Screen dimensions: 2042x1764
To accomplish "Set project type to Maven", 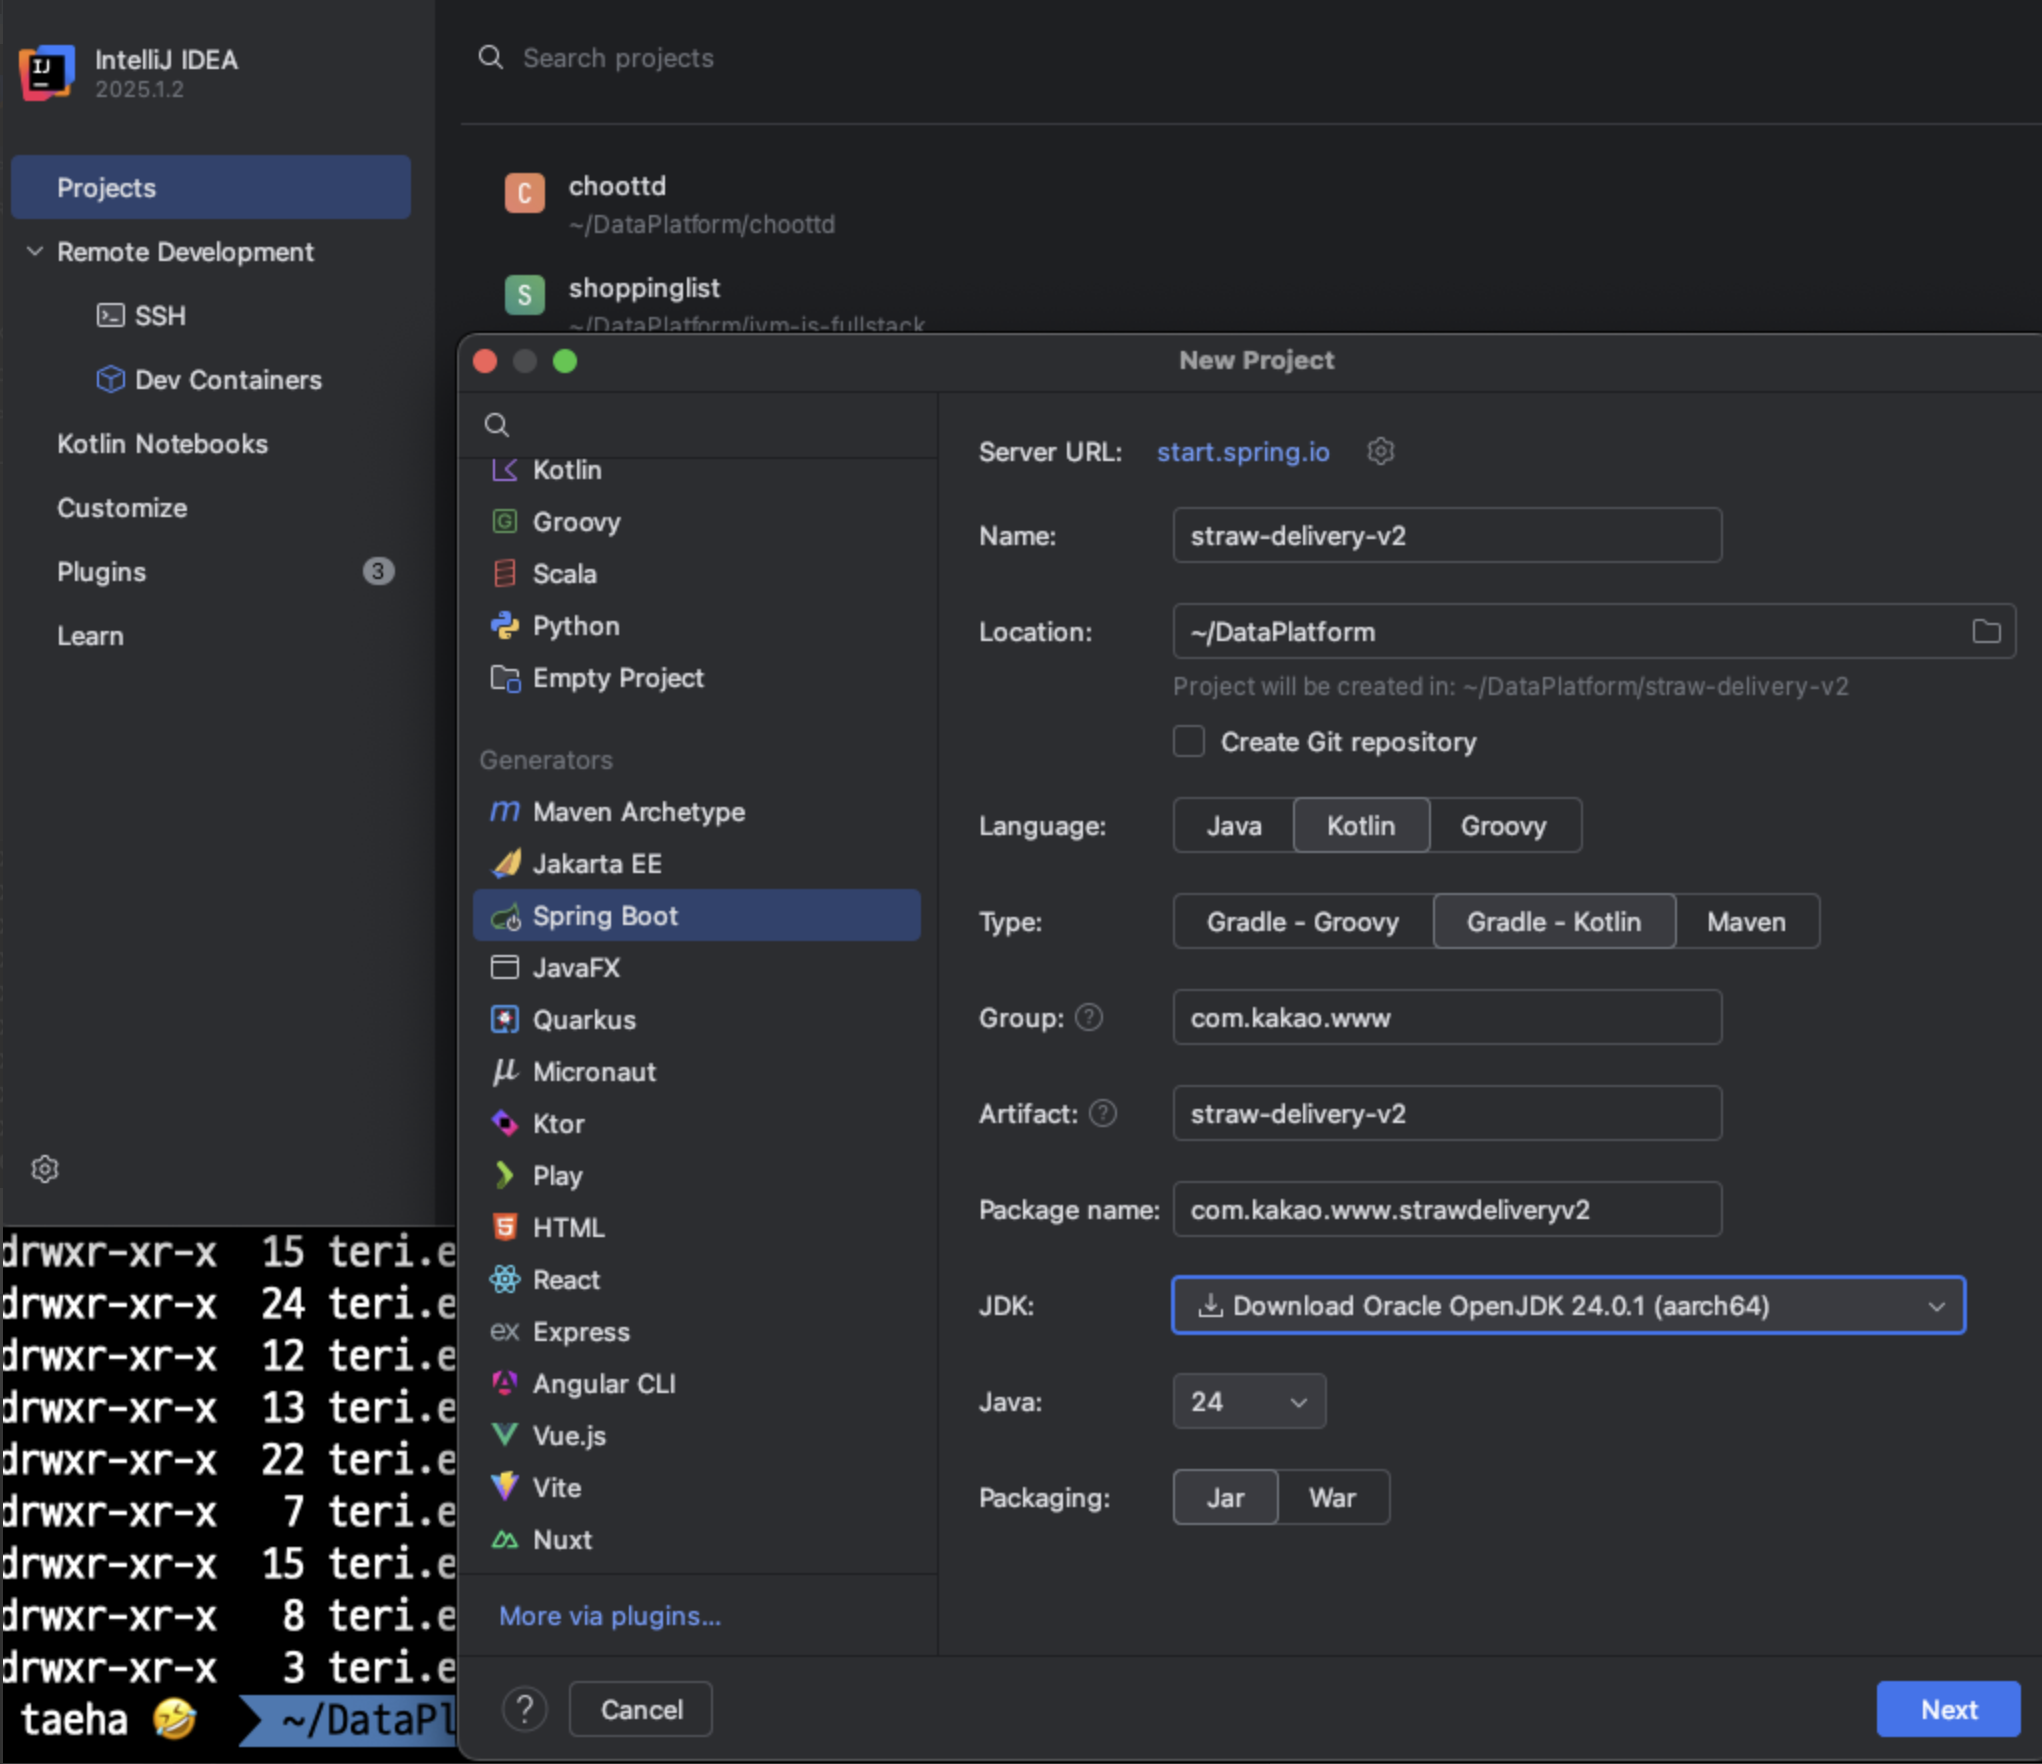I will point(1745,922).
